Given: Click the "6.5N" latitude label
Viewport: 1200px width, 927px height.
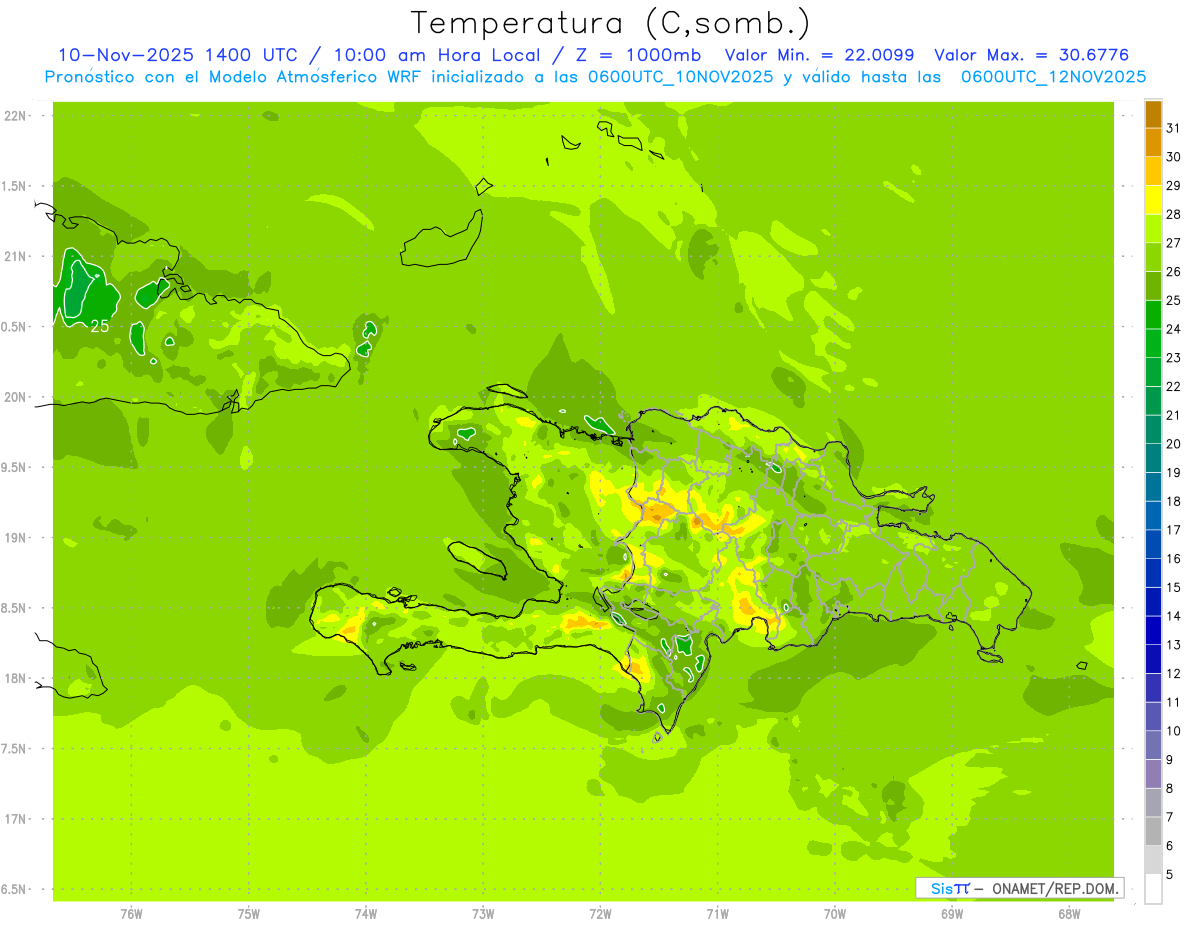Looking at the screenshot, I should (x=14, y=889).
